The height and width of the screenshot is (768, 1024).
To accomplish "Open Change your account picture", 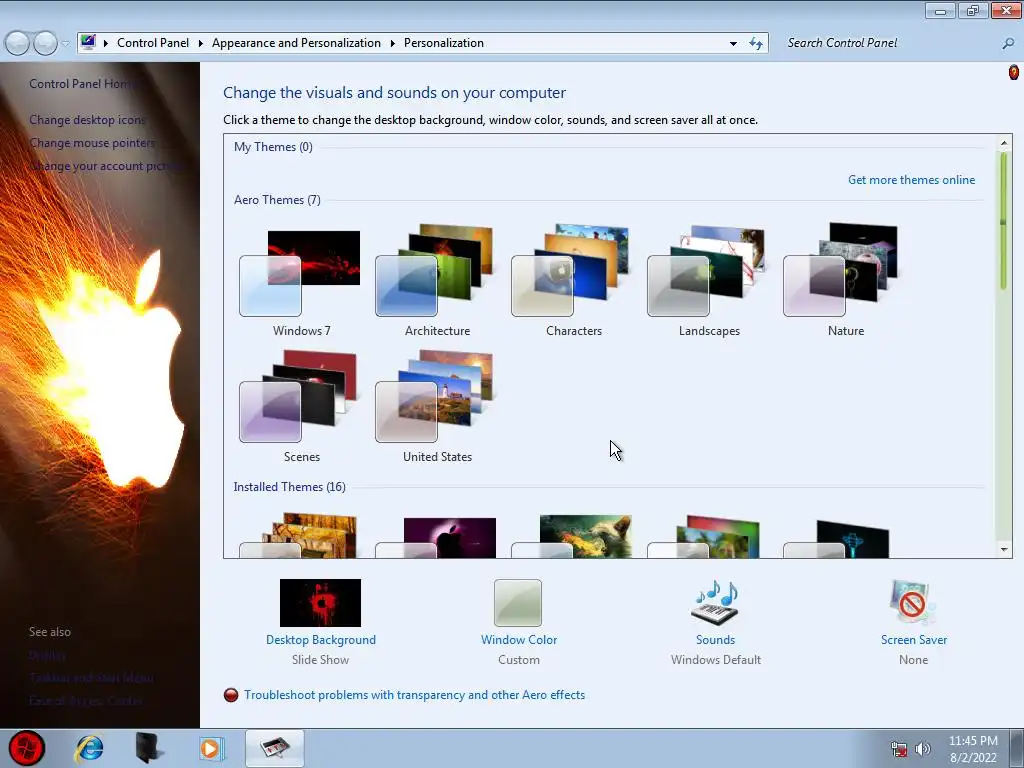I will (x=104, y=166).
